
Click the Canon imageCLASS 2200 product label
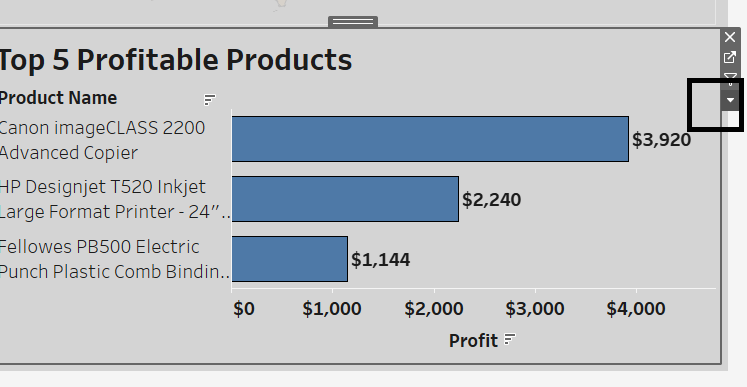click(102, 140)
